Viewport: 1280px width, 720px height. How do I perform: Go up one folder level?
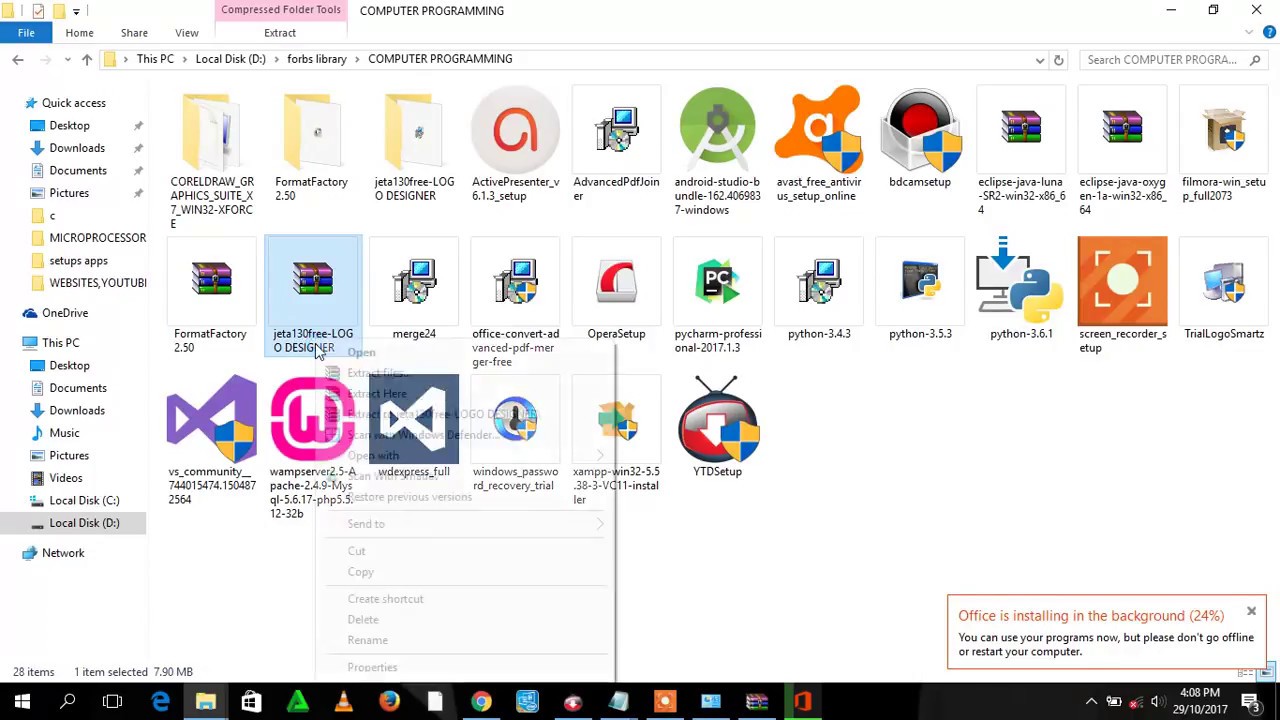click(x=87, y=60)
